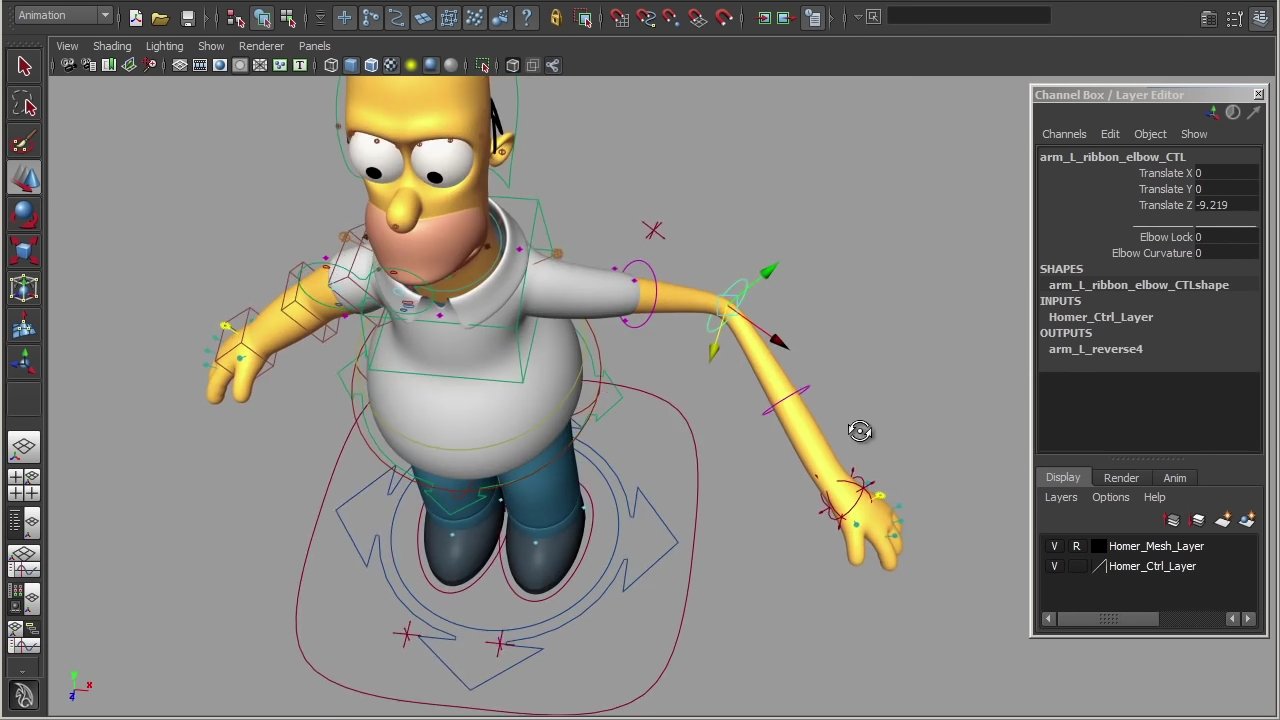Screen dimensions: 1280x720
Task: Open the Animation menu set dropdown
Action: coord(62,15)
